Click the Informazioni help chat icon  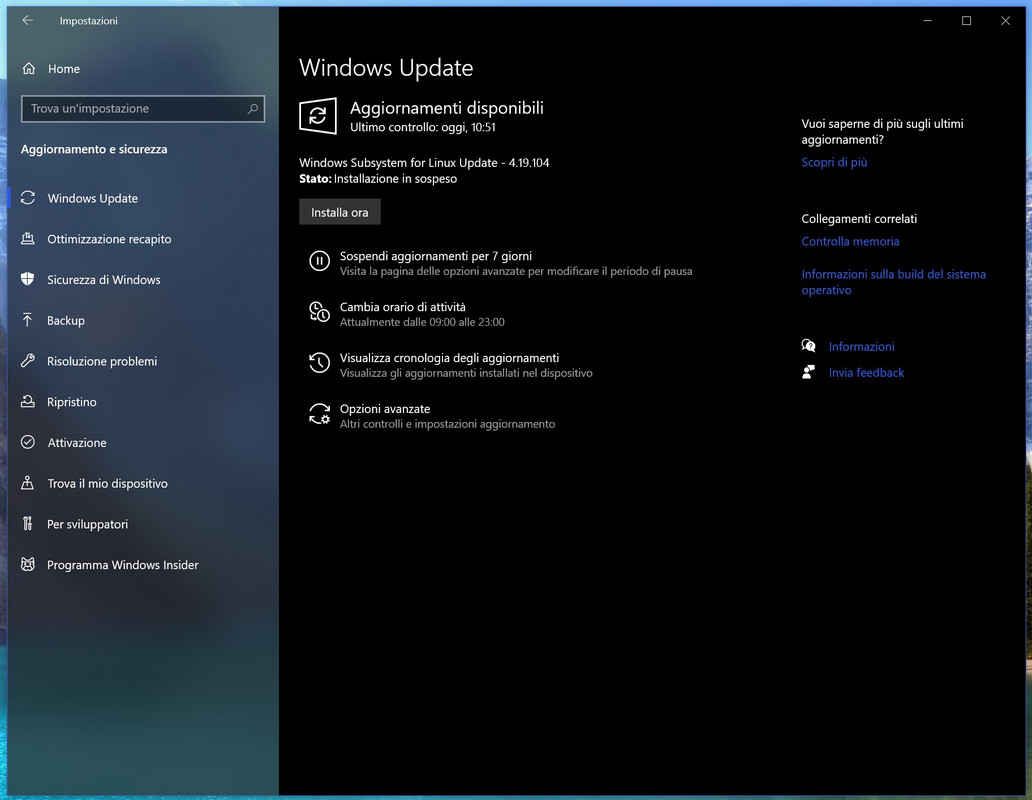pyautogui.click(x=808, y=346)
